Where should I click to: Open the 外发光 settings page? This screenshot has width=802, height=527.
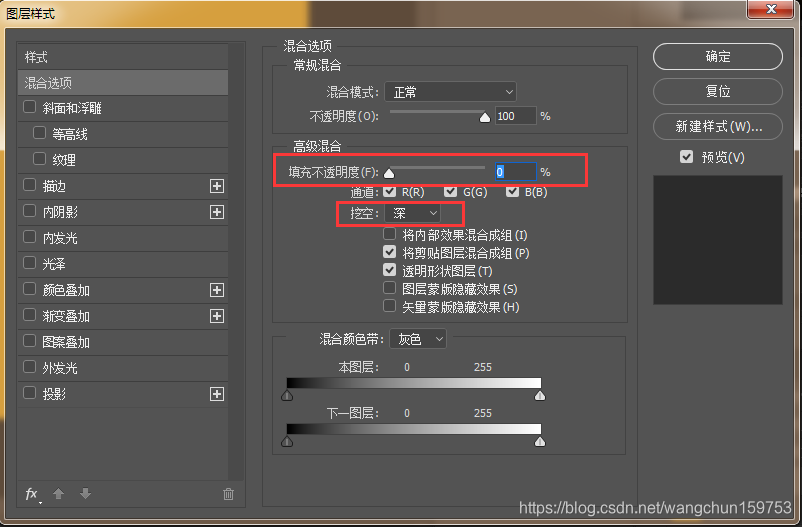[x=60, y=368]
